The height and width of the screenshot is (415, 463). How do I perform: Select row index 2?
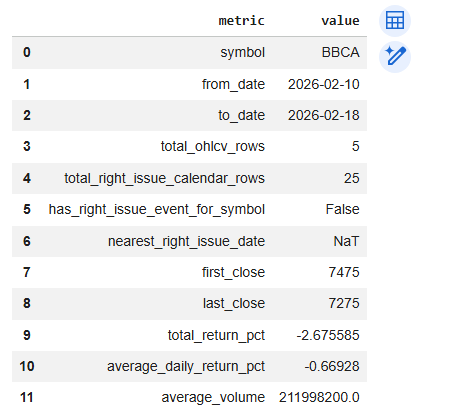(27, 115)
